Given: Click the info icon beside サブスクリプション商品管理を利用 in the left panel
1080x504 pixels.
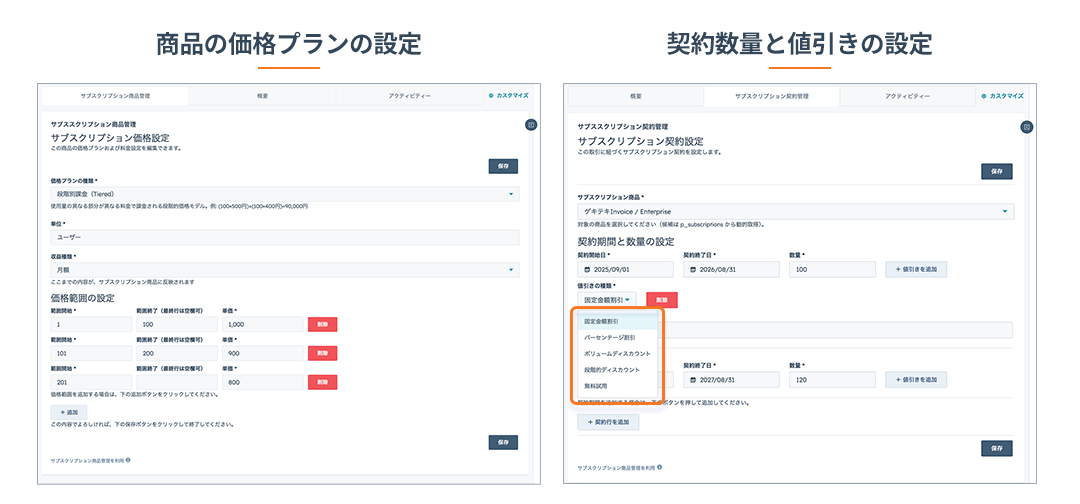Looking at the screenshot, I should click(128, 461).
